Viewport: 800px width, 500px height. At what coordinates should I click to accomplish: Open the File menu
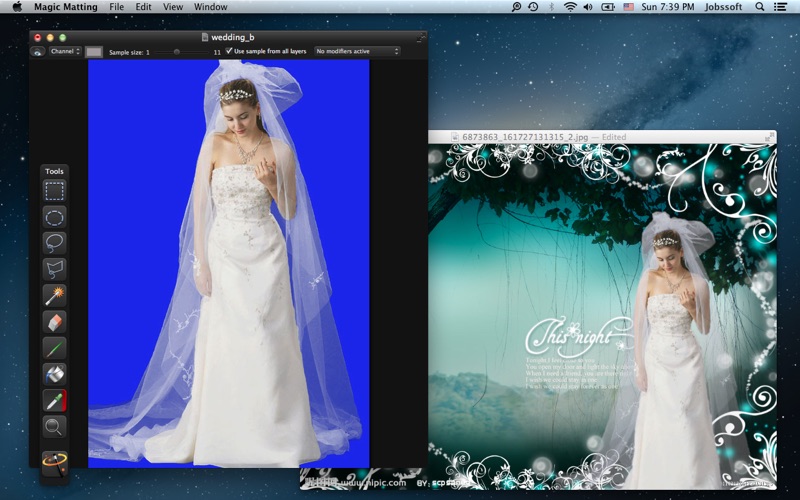(116, 7)
